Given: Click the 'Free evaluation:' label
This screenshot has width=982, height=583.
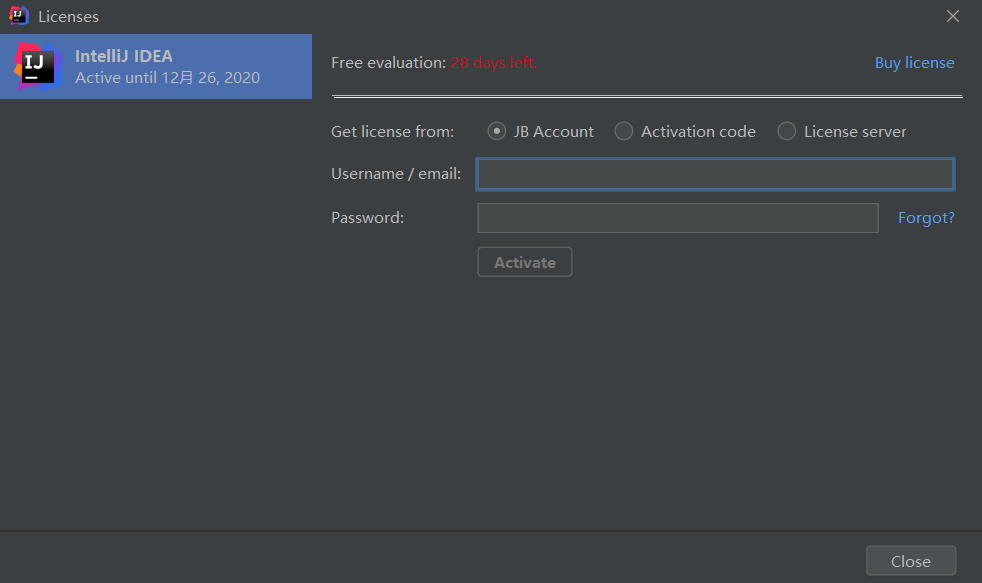Looking at the screenshot, I should coord(388,63).
